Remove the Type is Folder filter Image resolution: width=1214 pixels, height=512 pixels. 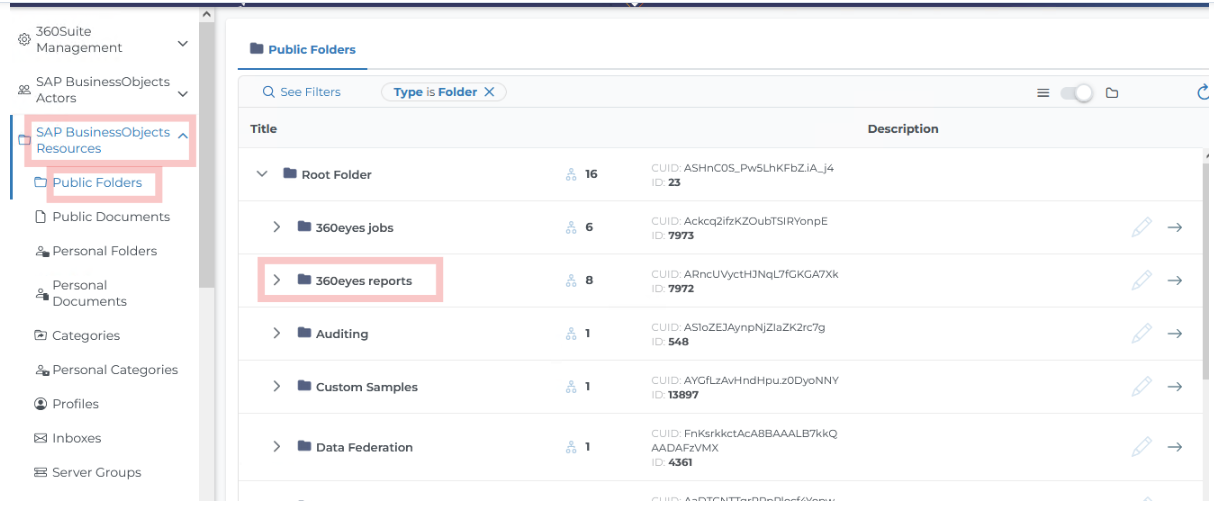489,92
